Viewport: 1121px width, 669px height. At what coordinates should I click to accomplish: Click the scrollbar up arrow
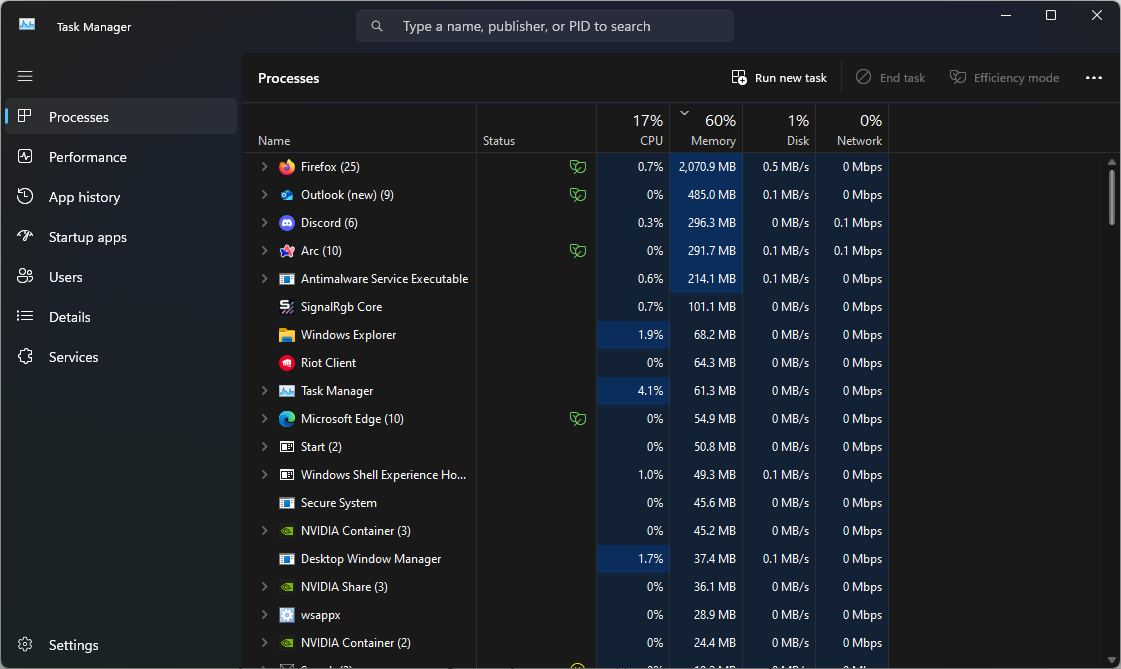(1112, 162)
